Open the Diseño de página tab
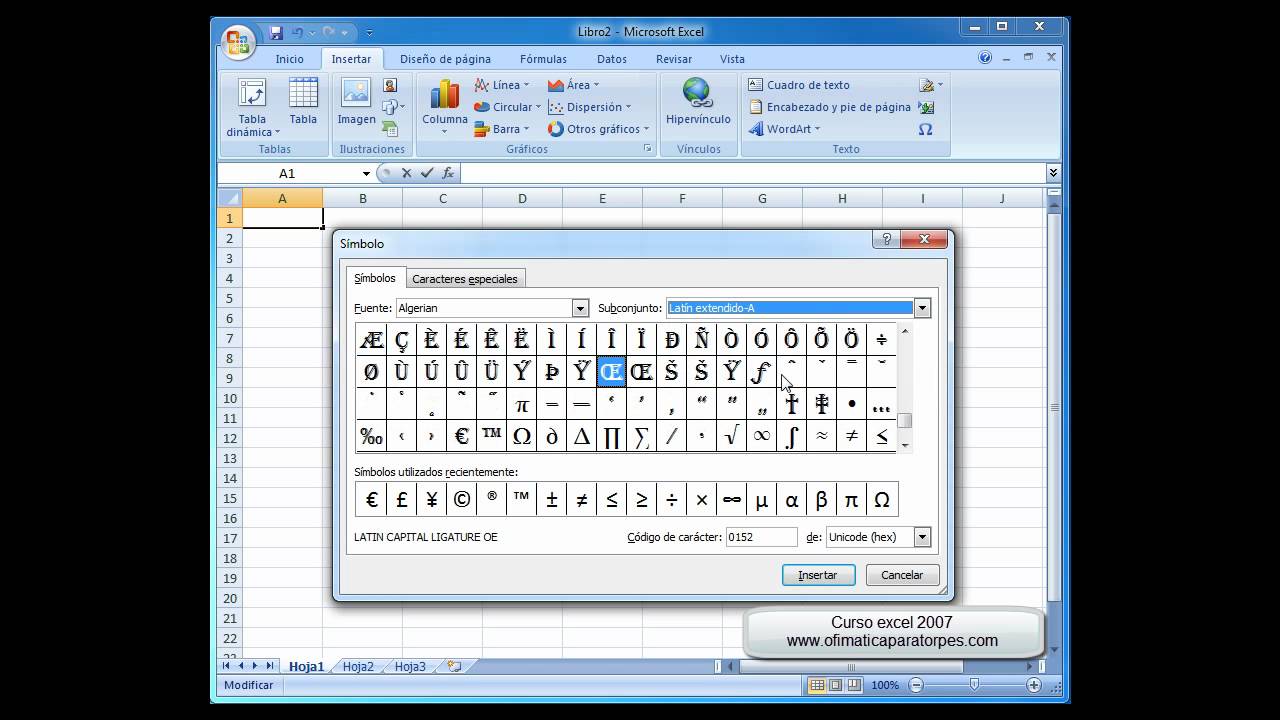Viewport: 1280px width, 720px height. click(446, 59)
